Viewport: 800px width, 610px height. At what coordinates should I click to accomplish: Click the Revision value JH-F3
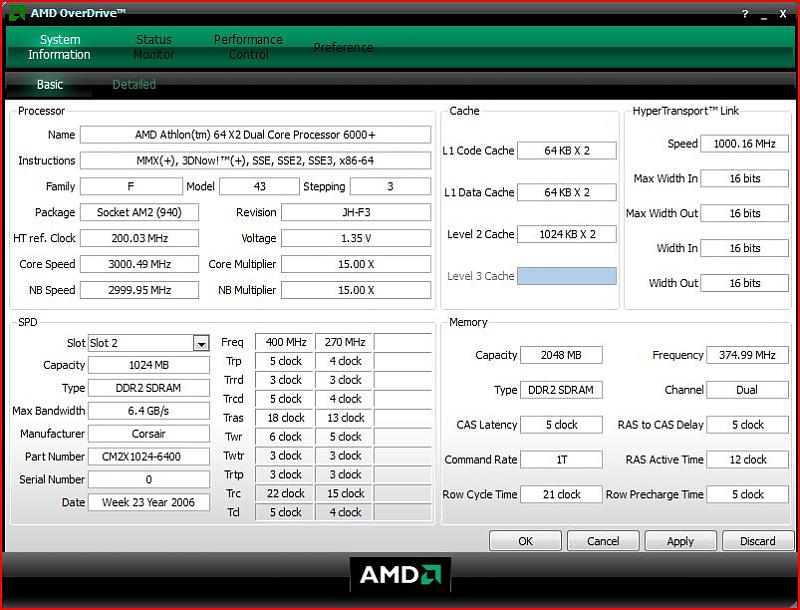click(356, 213)
